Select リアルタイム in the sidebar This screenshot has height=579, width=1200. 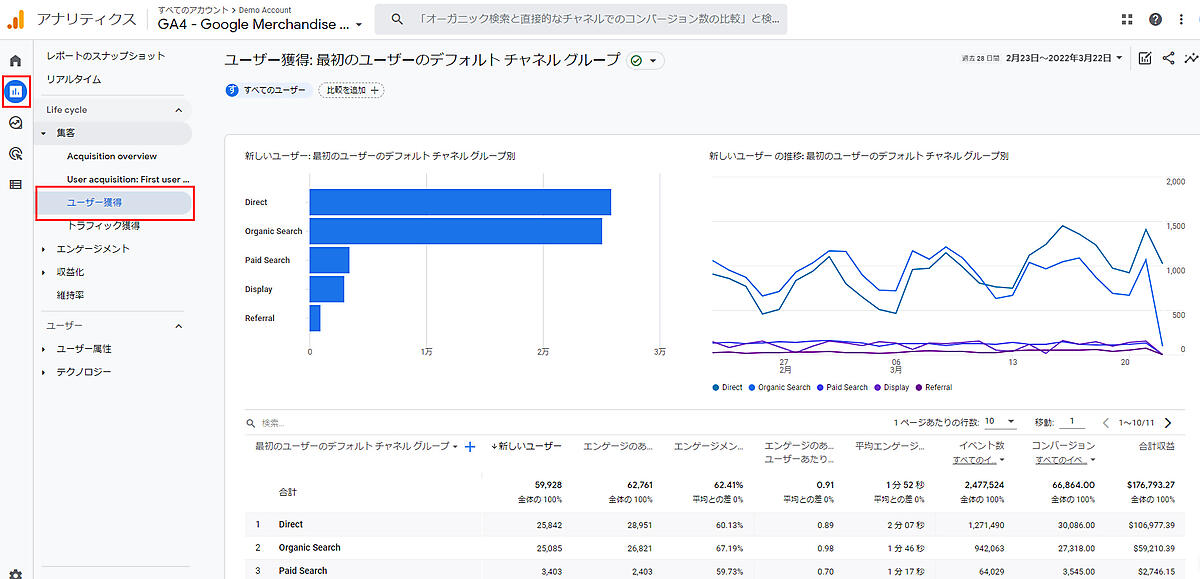[x=74, y=79]
